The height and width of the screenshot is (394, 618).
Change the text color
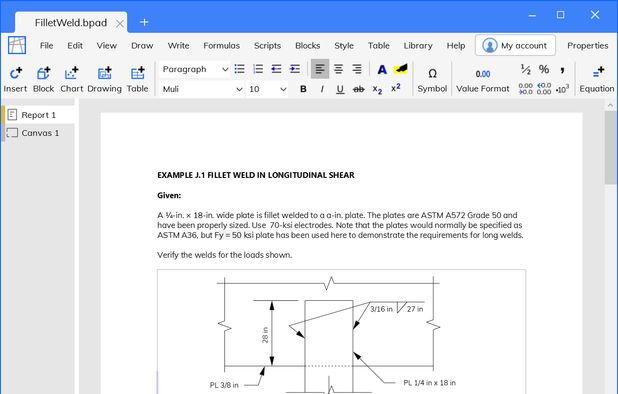pos(382,70)
